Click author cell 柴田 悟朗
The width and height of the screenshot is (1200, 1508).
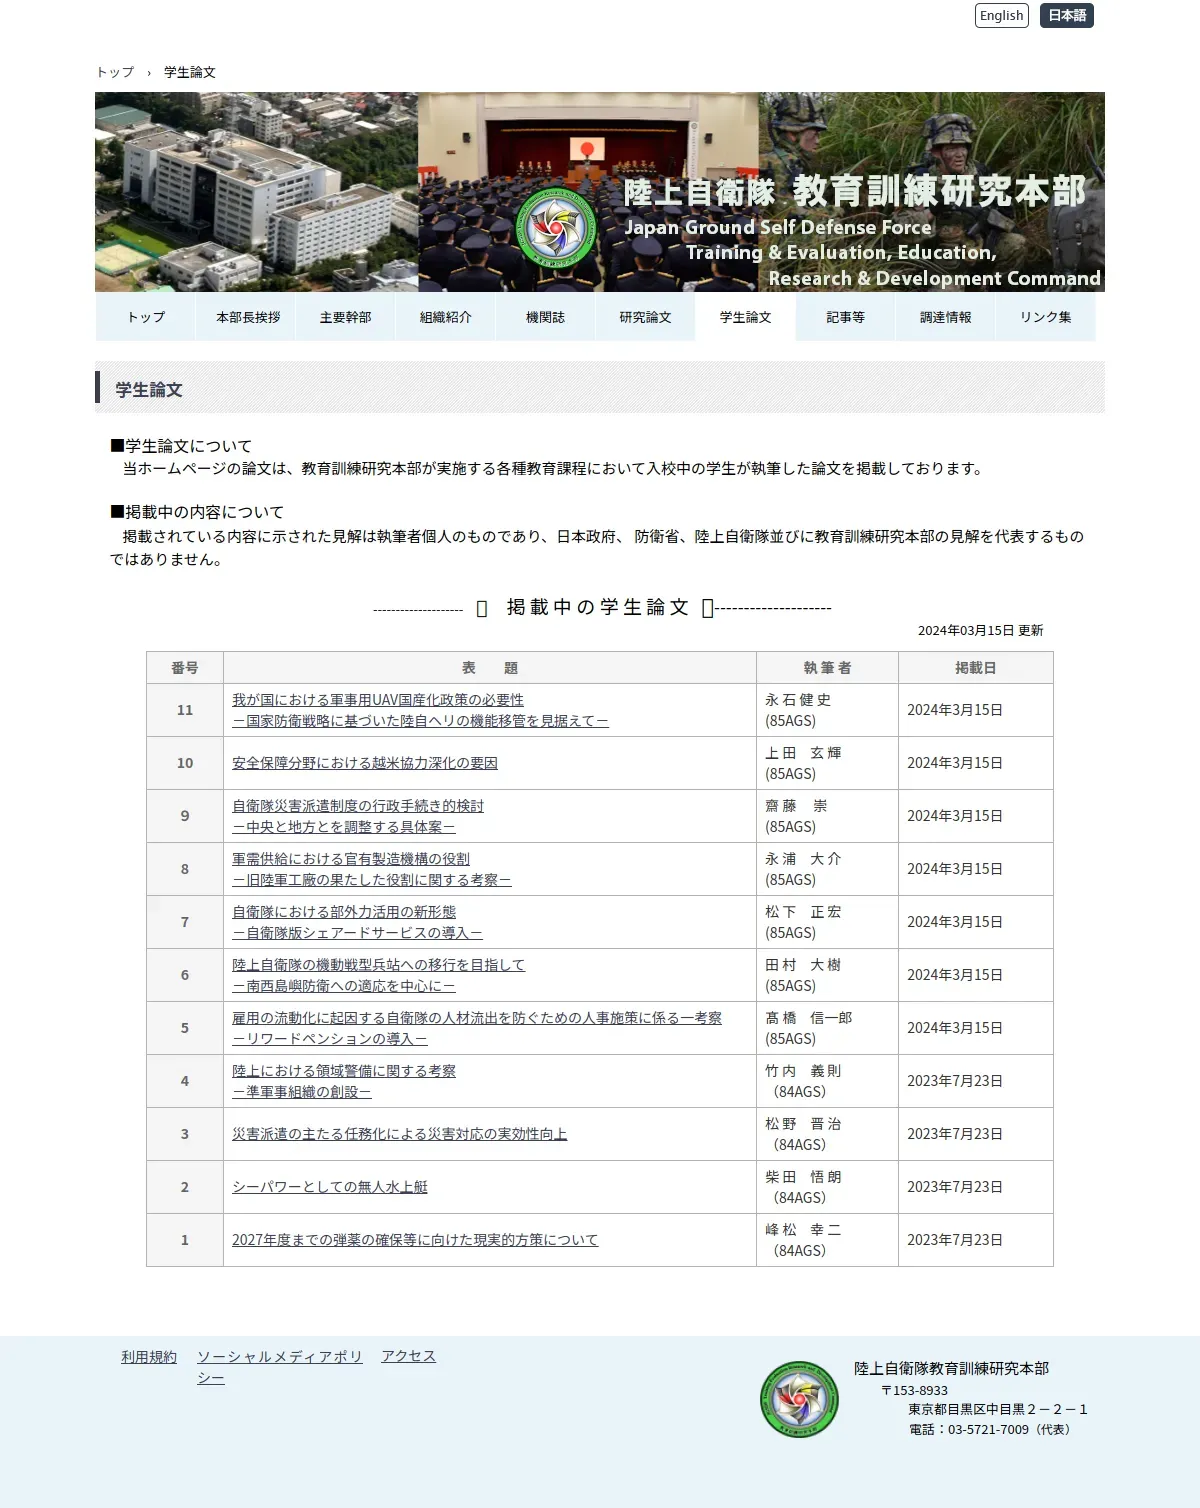[x=827, y=1187]
